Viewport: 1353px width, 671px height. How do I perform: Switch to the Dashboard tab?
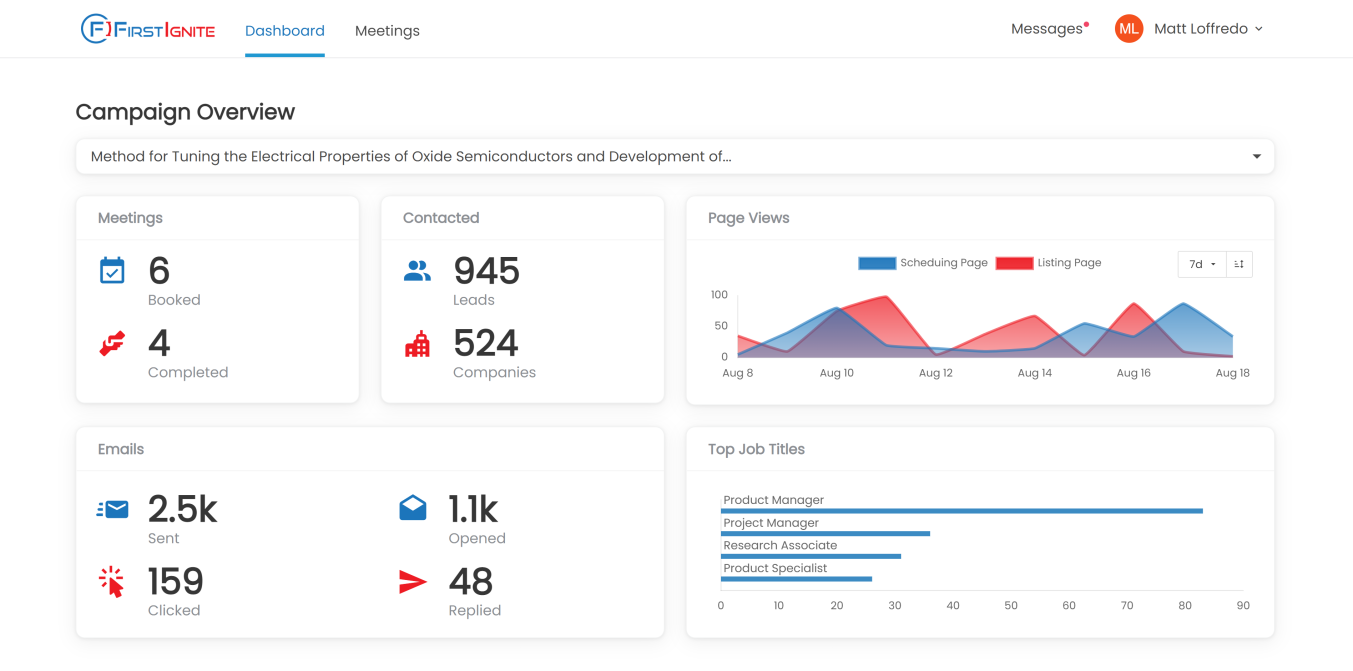point(285,31)
